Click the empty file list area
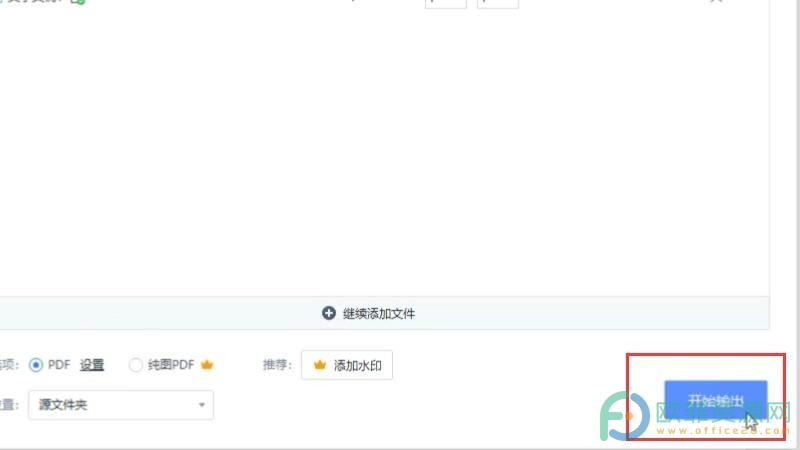Viewport: 800px width, 450px height. (x=384, y=153)
